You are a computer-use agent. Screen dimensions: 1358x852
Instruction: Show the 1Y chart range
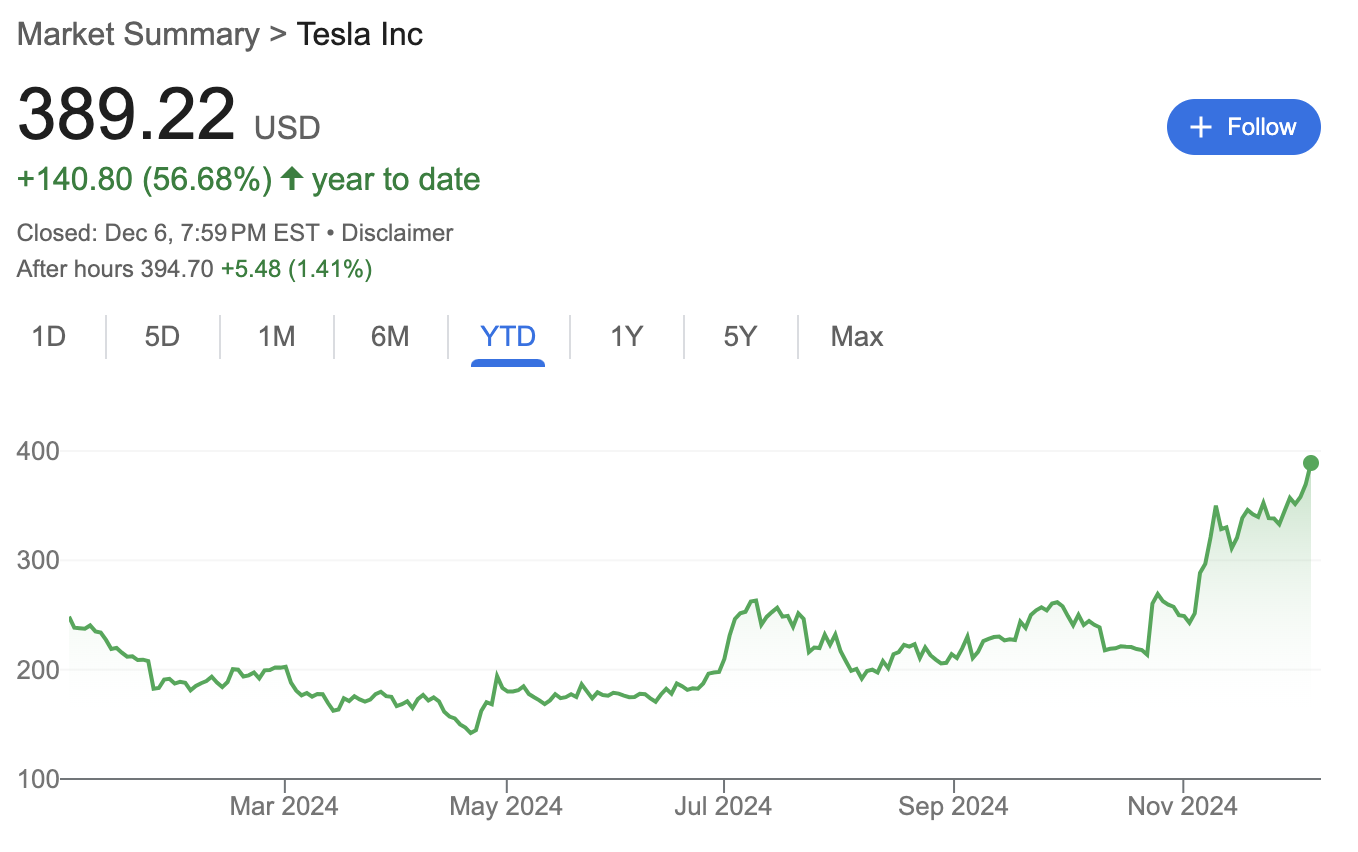click(626, 336)
